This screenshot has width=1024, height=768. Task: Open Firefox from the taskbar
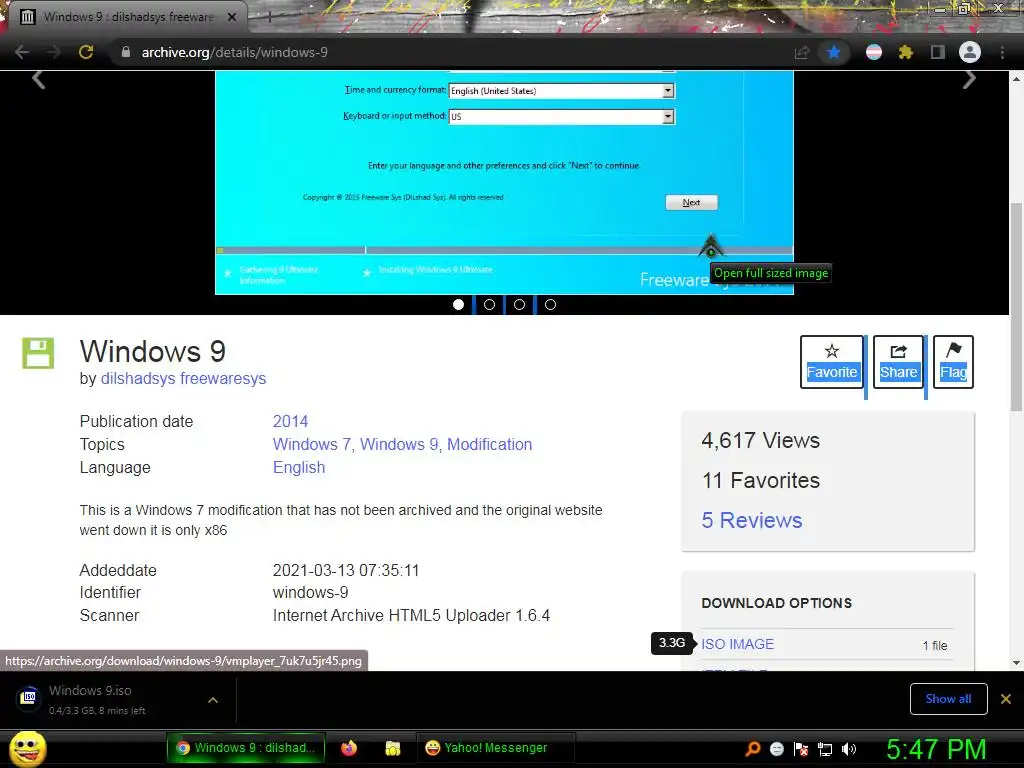point(349,748)
